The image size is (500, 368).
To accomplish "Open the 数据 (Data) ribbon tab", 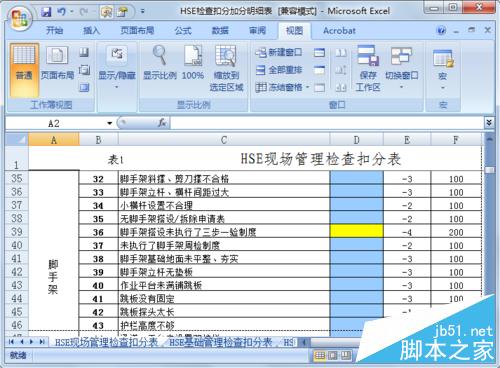I will [x=220, y=31].
